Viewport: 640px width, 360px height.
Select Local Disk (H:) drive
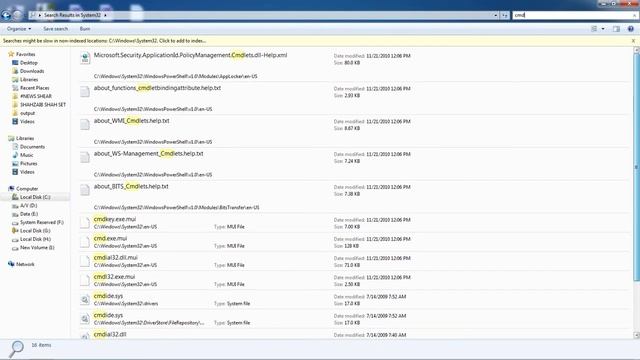[x=35, y=239]
